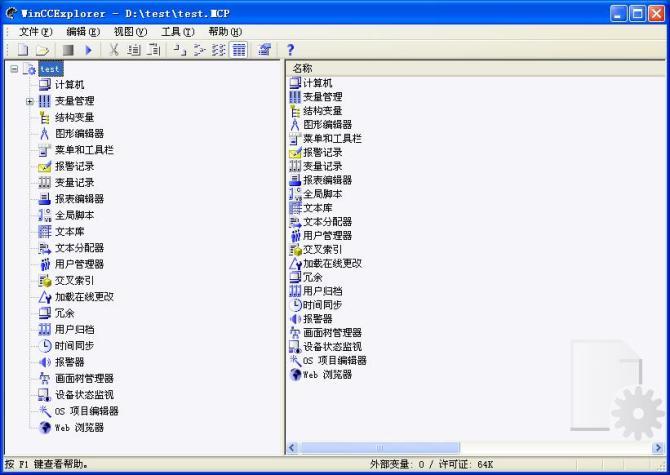This screenshot has width=670, height=475.
Task: Switch to large icons view in toolbar
Action: click(x=179, y=50)
